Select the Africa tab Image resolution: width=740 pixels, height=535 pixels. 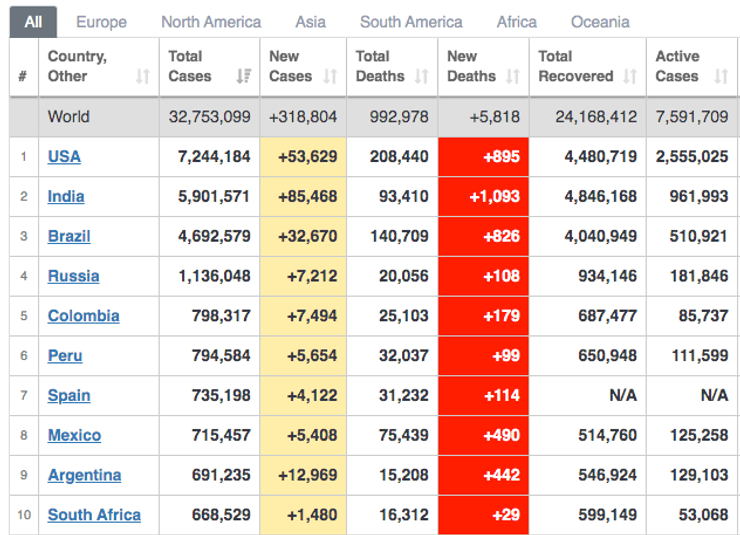(516, 22)
